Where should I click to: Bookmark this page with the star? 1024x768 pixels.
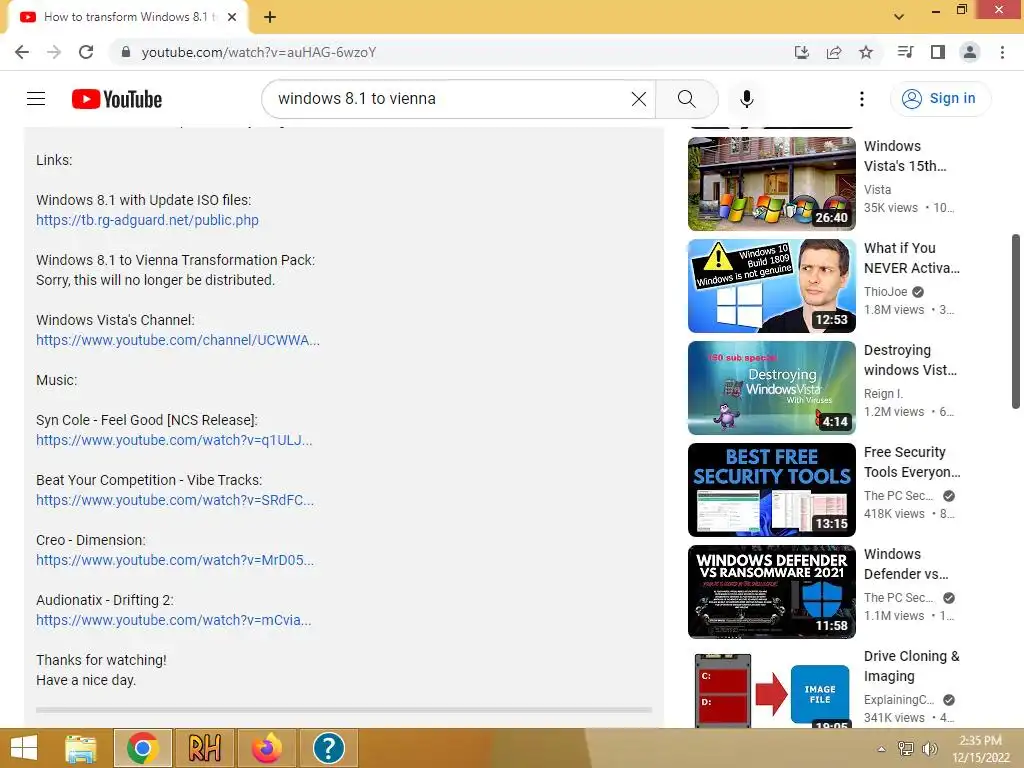pyautogui.click(x=866, y=52)
